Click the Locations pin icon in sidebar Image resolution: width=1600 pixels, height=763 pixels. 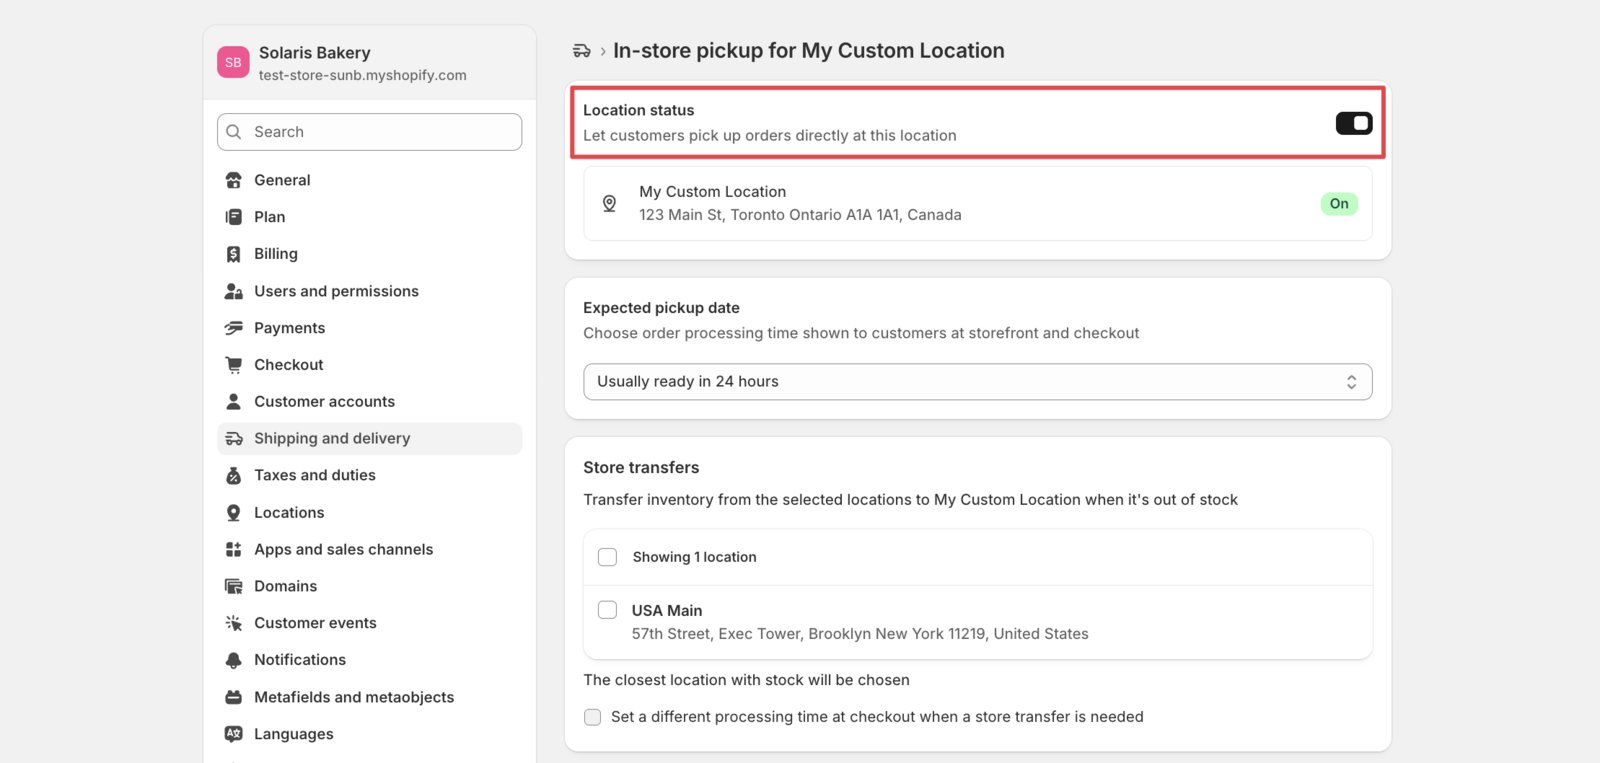click(233, 512)
